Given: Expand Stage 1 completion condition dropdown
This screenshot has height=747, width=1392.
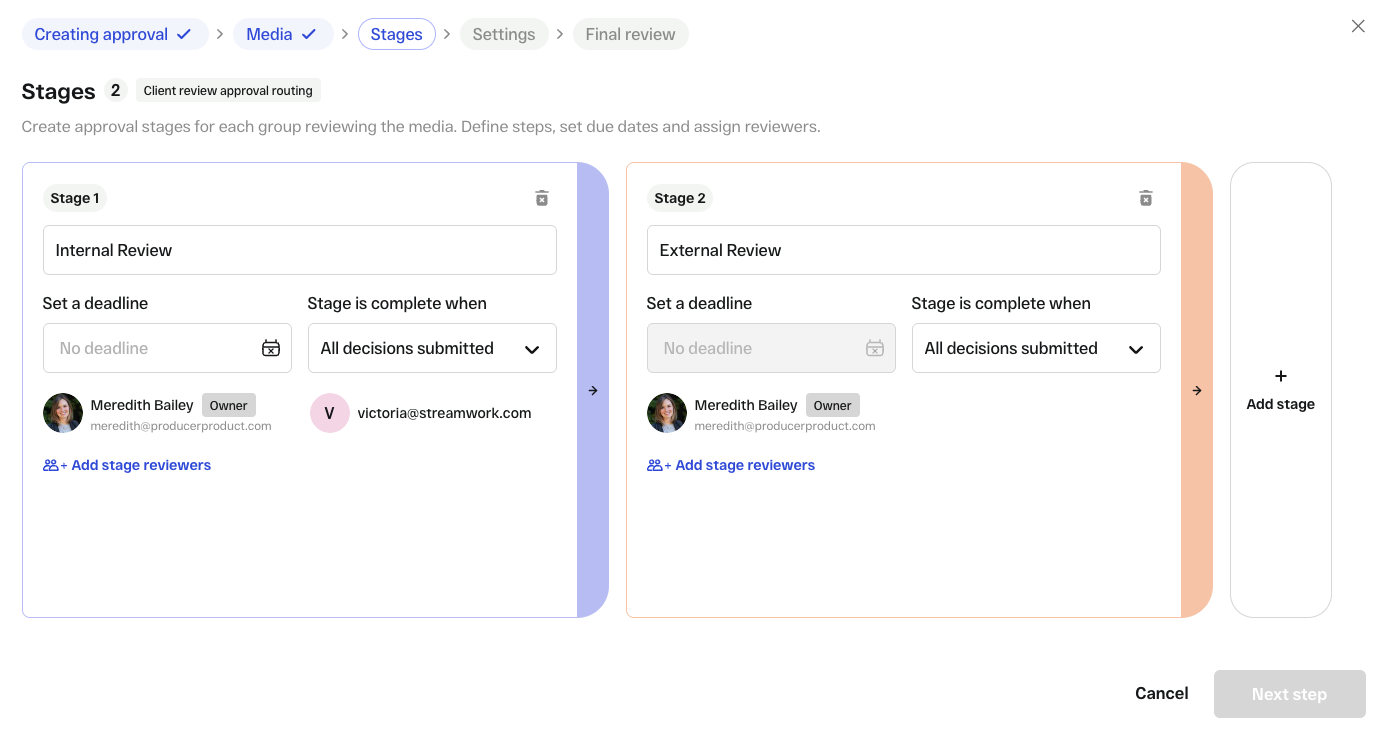Looking at the screenshot, I should tap(432, 348).
